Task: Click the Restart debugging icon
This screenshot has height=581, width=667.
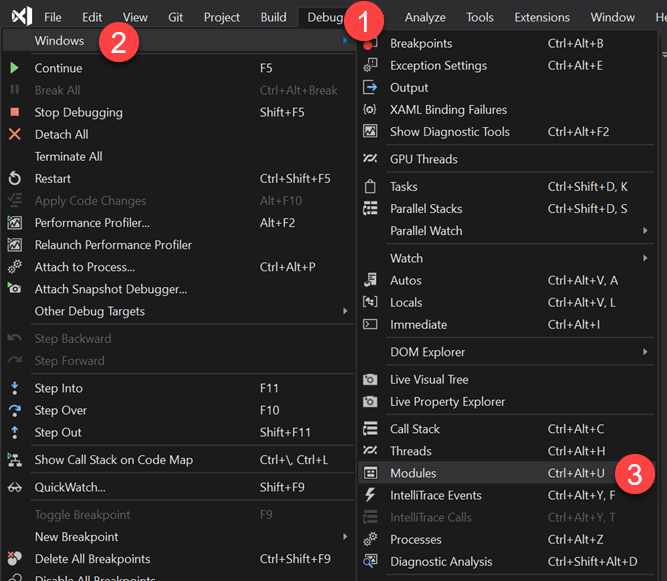Action: (15, 178)
